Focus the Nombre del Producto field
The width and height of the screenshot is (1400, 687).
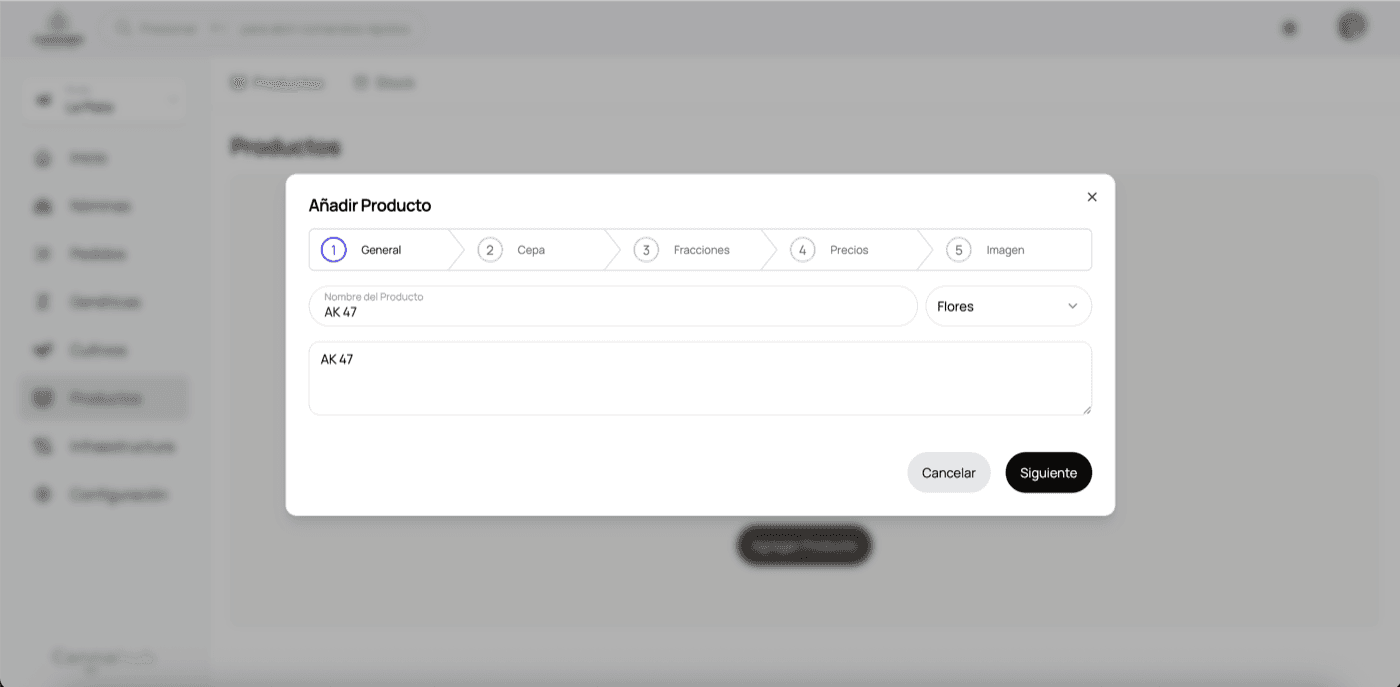[612, 311]
